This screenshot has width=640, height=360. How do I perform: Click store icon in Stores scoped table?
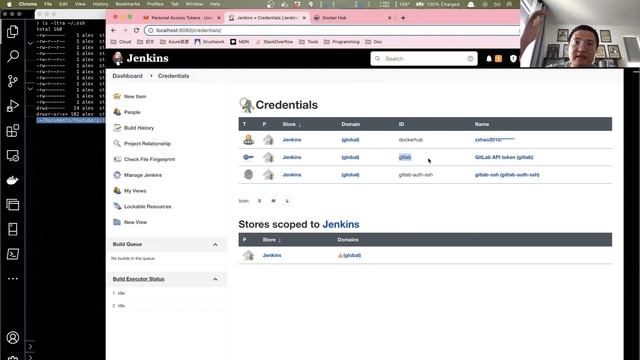point(248,256)
